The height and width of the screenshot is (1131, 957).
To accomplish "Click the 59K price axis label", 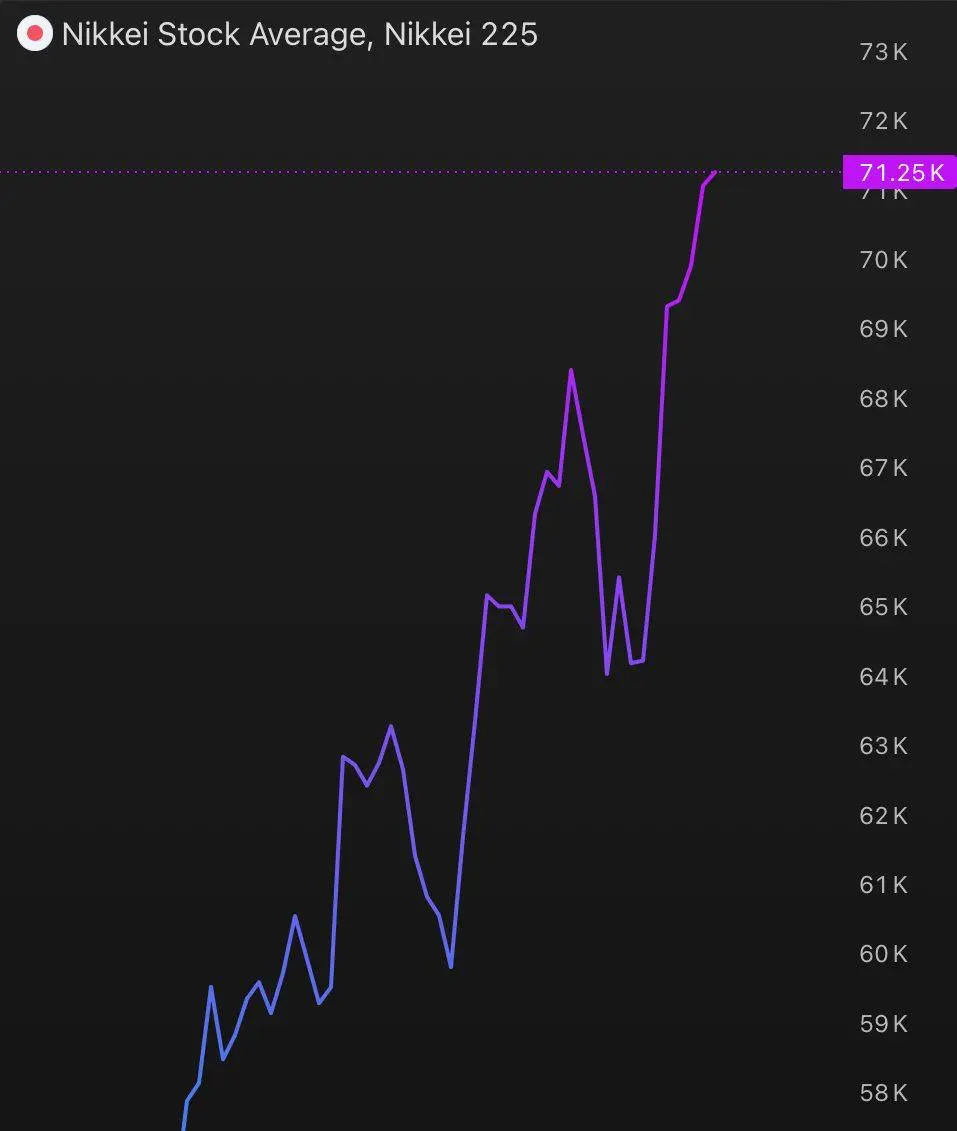I will 883,1023.
